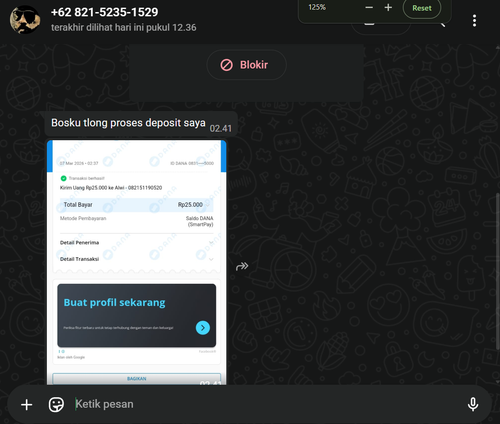Forward the receipt image message
Screen dimensions: 500x424
[242, 266]
